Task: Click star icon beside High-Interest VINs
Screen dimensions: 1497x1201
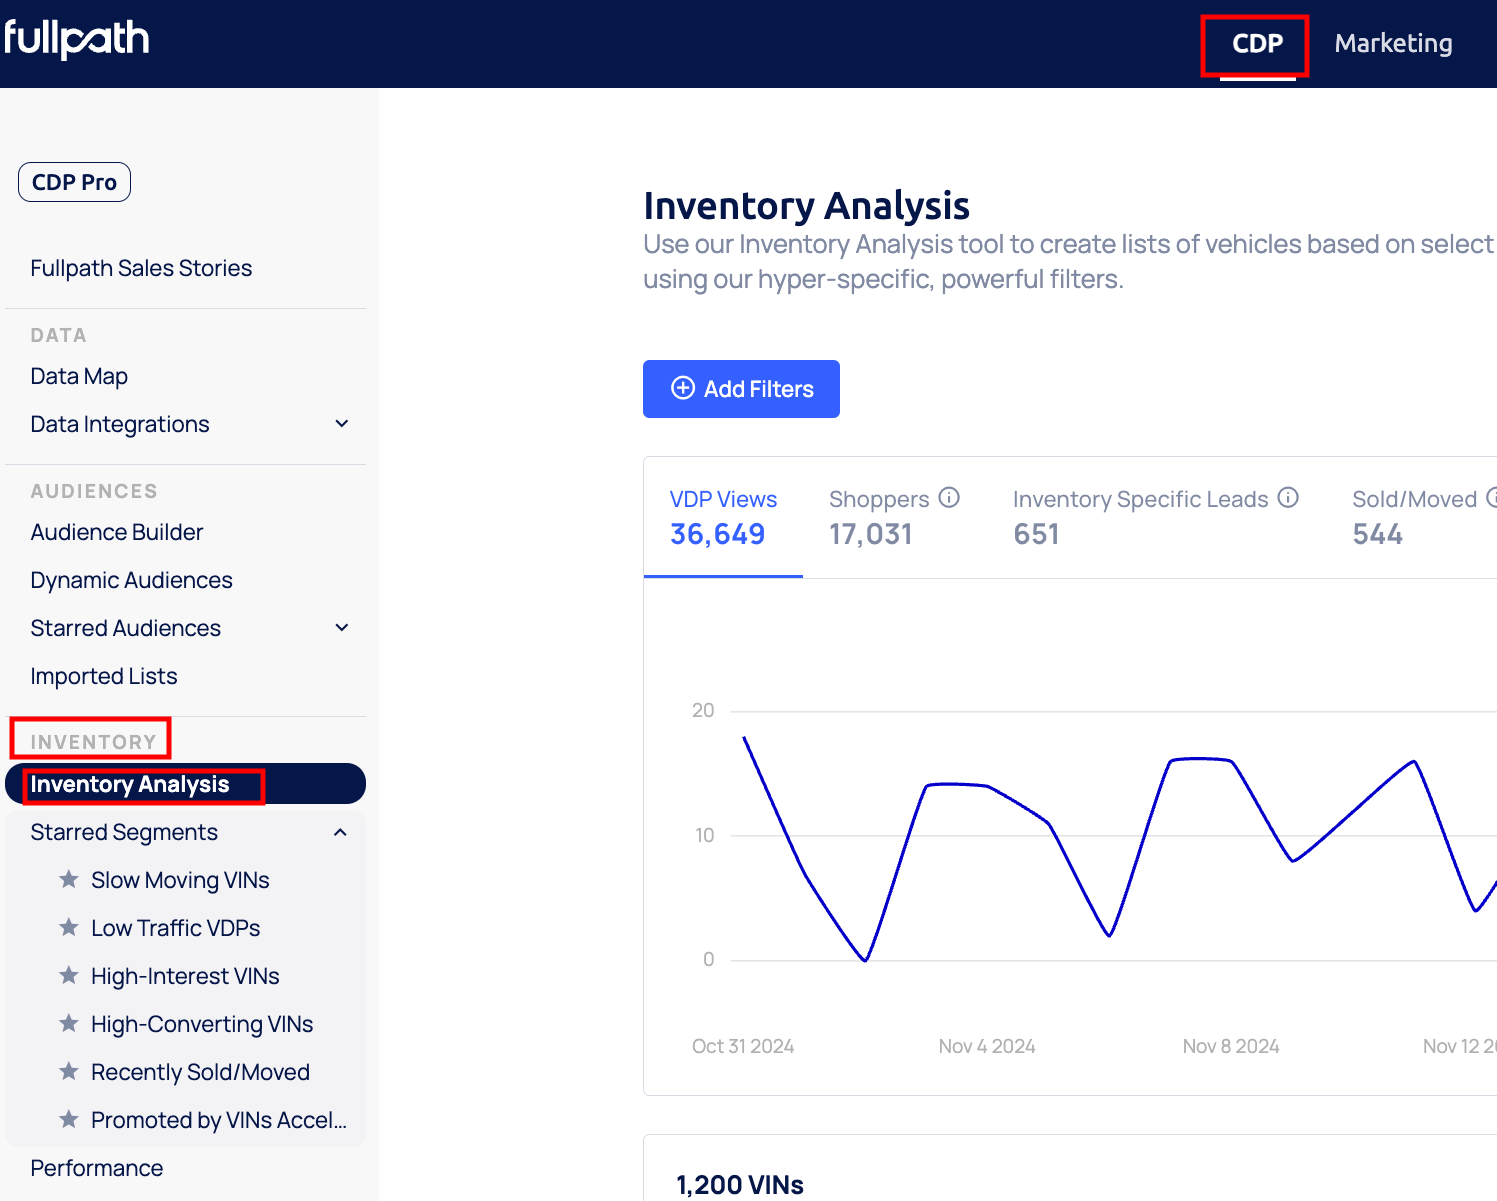Action: pyautogui.click(x=69, y=976)
